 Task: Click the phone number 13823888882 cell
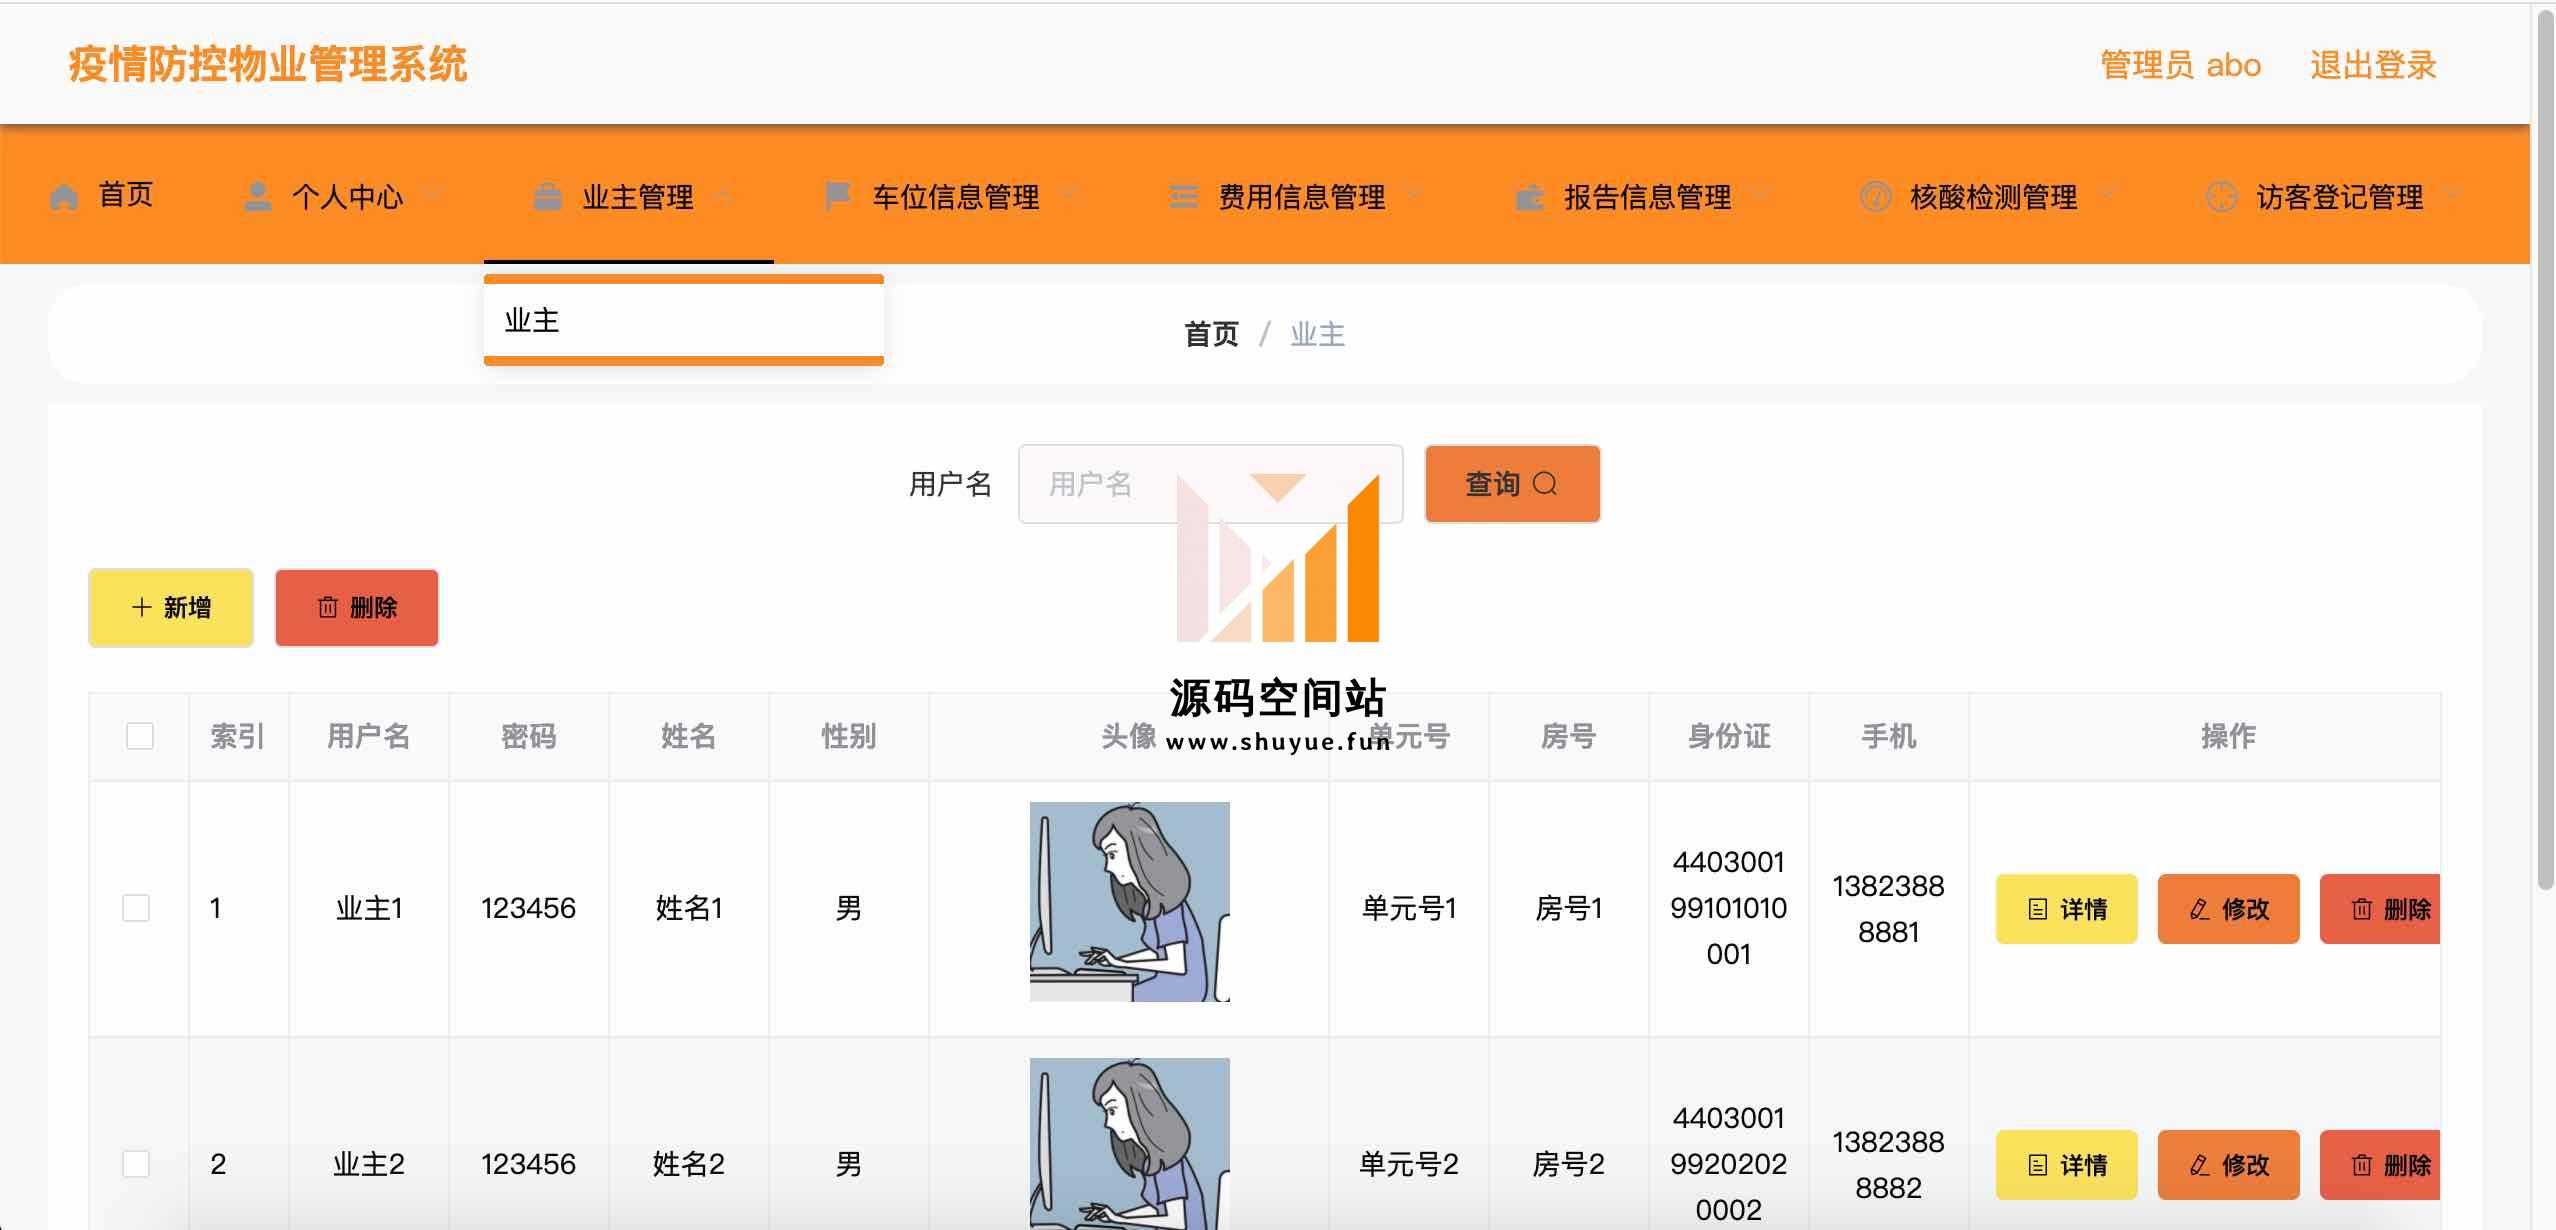coord(1888,1165)
